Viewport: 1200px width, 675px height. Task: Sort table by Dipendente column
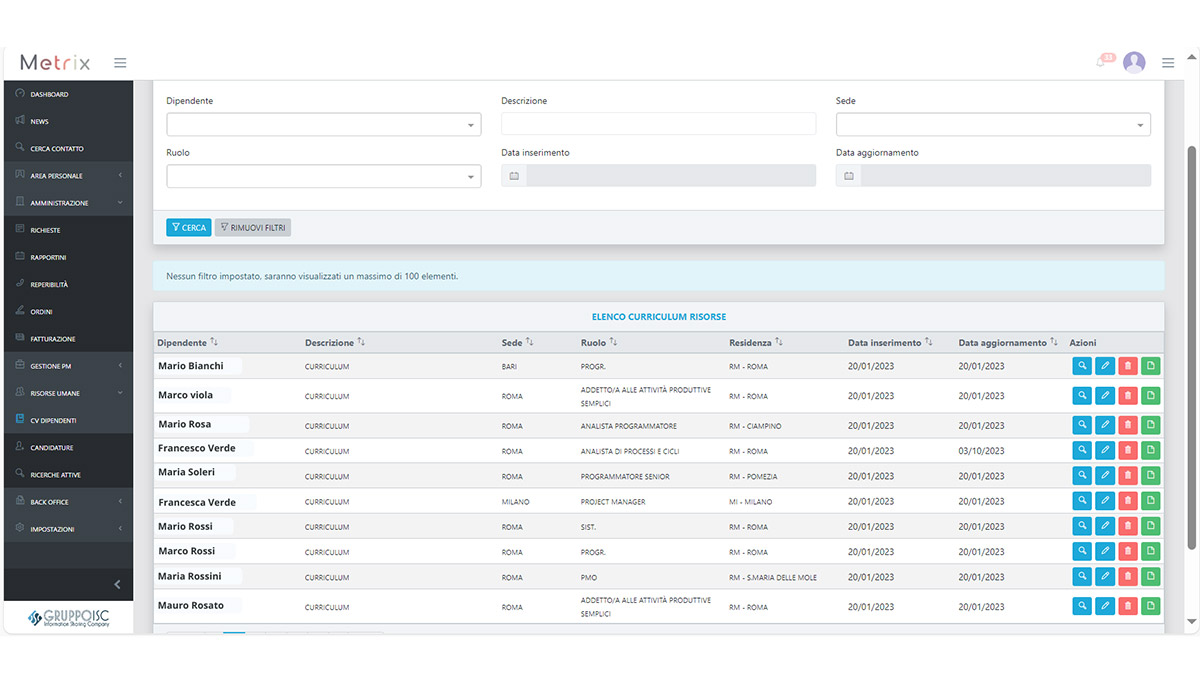[x=187, y=343]
